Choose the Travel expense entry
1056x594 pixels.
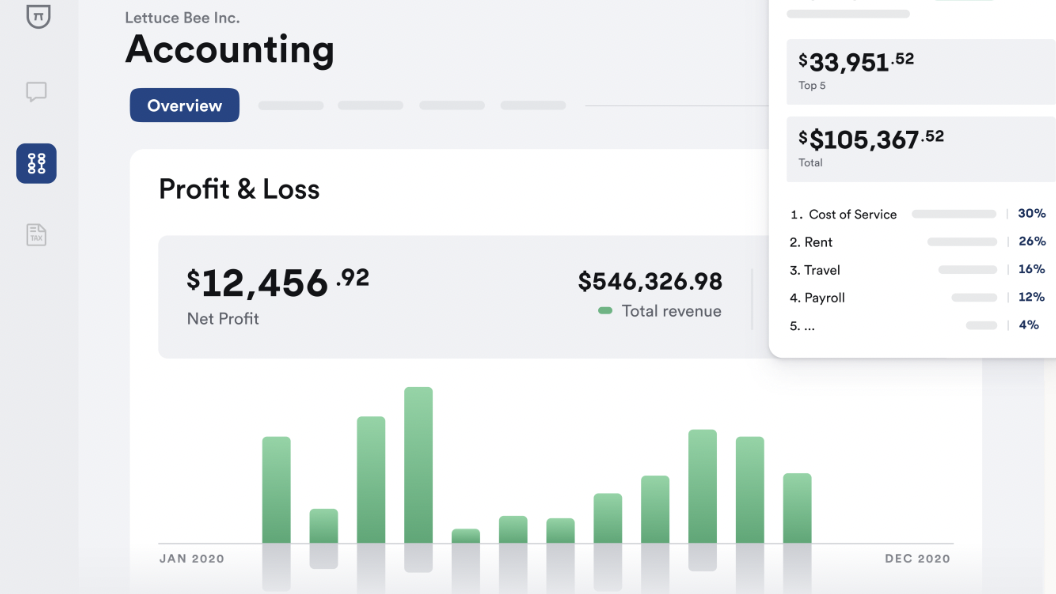pos(822,270)
